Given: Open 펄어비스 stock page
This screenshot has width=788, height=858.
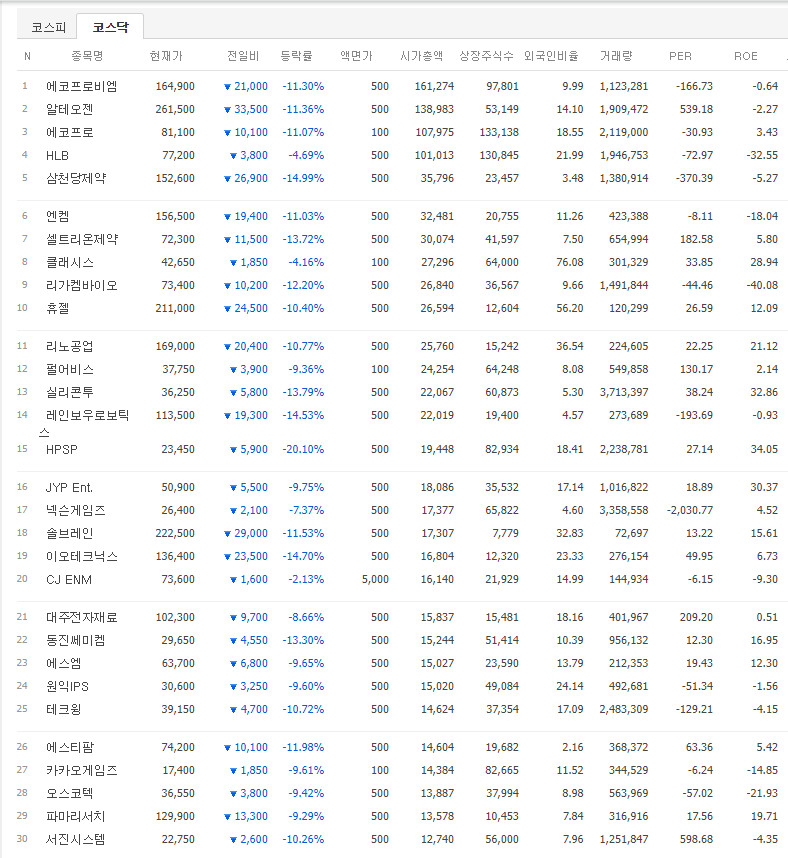Looking at the screenshot, I should 69,369.
